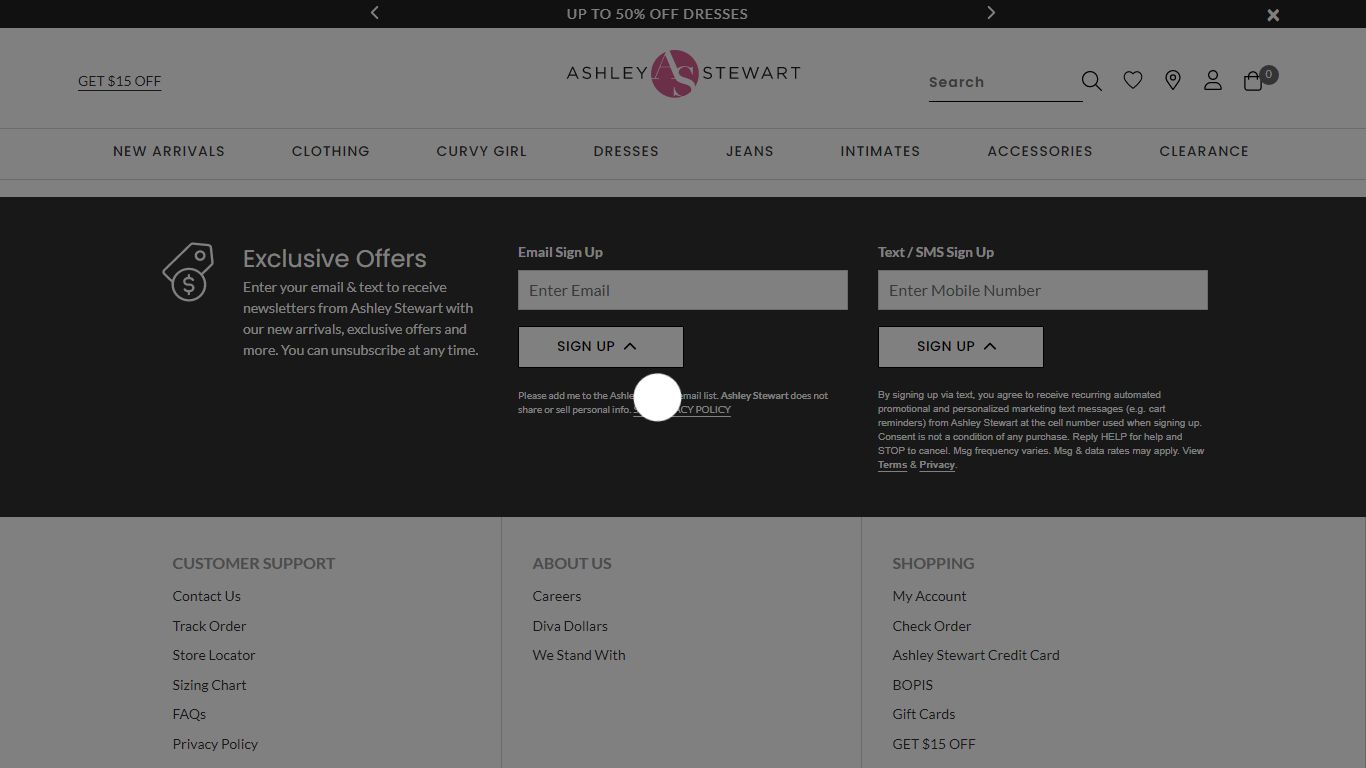The width and height of the screenshot is (1366, 768).
Task: Click the Ashley Stewart logo
Action: point(681,73)
